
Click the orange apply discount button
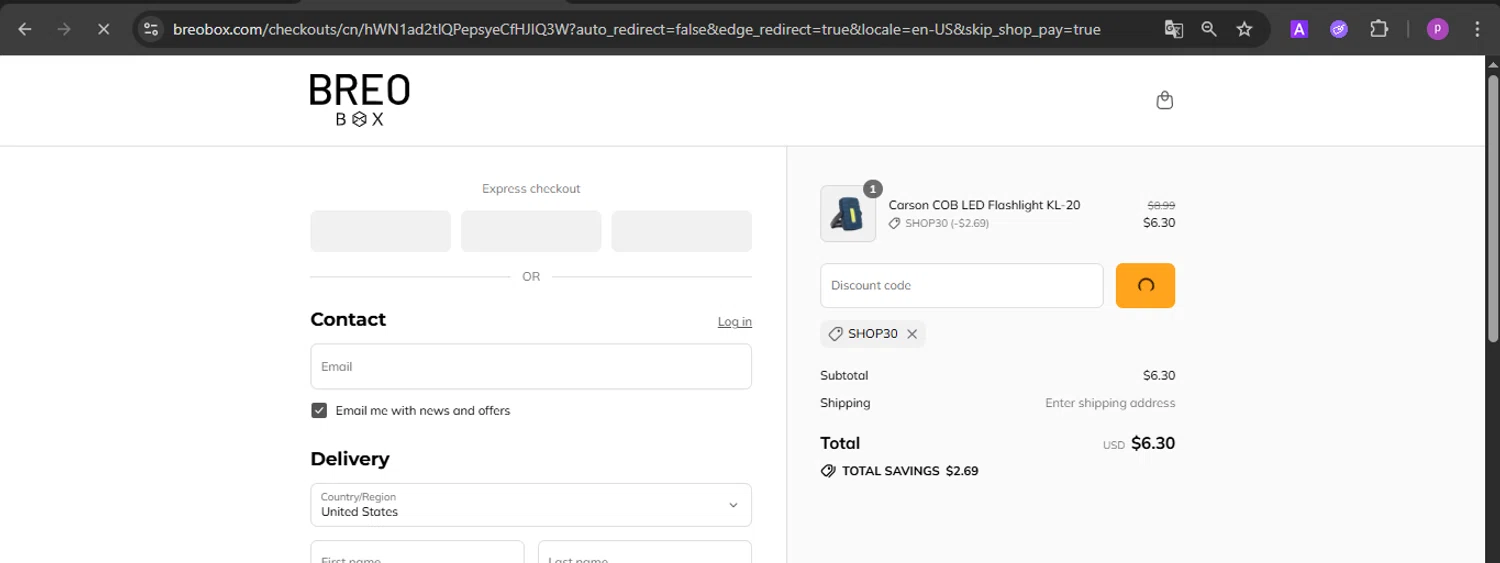click(1145, 285)
